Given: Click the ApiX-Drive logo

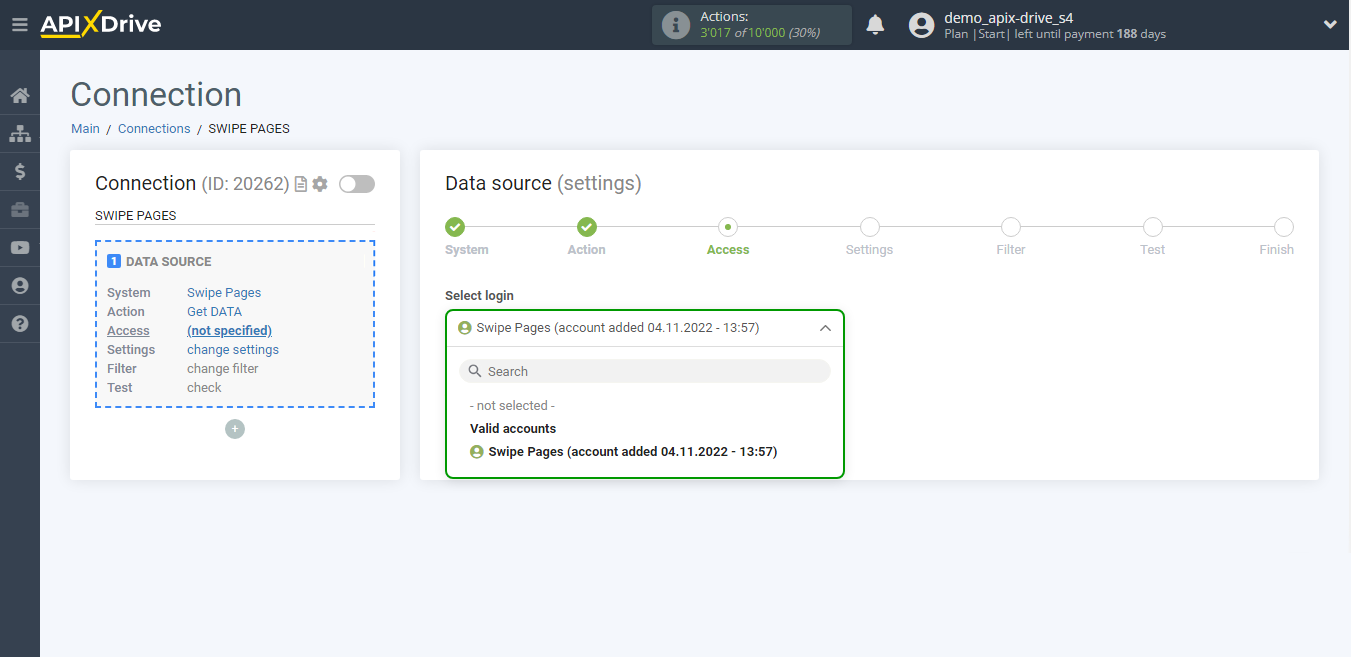Looking at the screenshot, I should pyautogui.click(x=100, y=25).
